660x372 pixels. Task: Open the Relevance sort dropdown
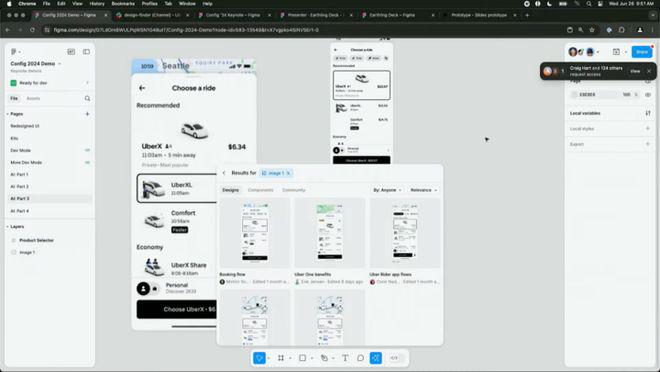click(423, 190)
